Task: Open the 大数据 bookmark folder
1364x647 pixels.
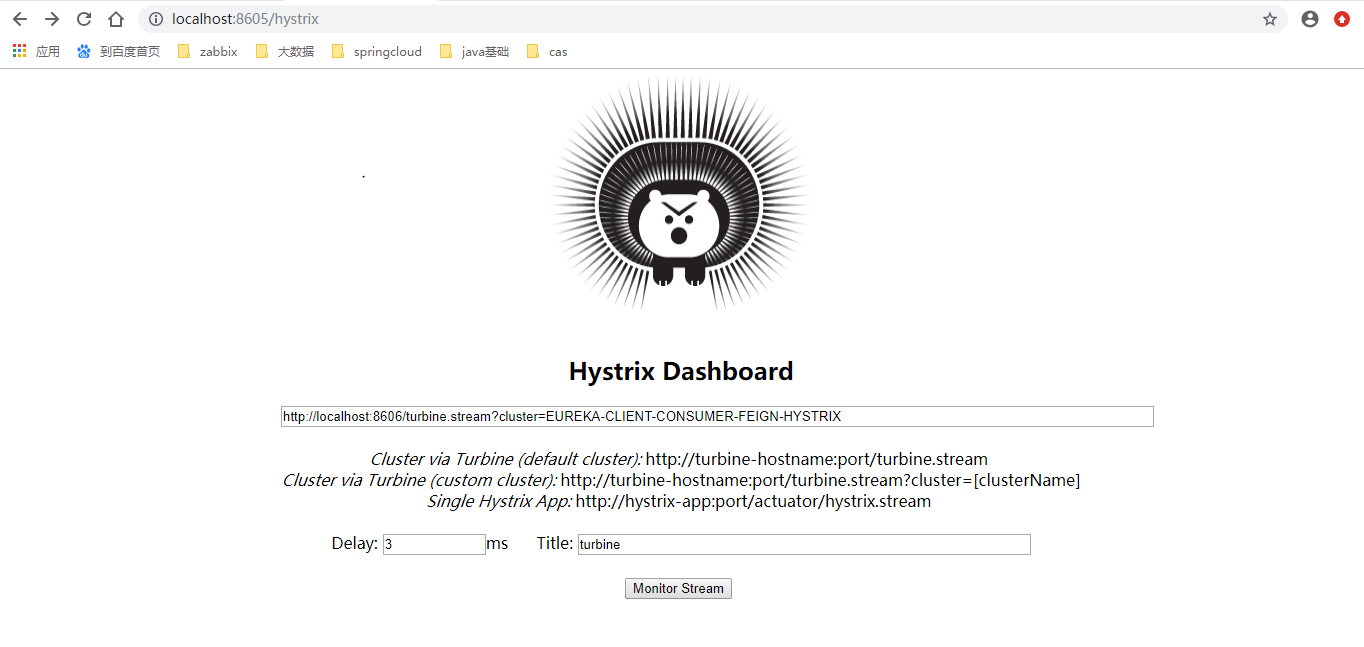Action: pos(285,51)
